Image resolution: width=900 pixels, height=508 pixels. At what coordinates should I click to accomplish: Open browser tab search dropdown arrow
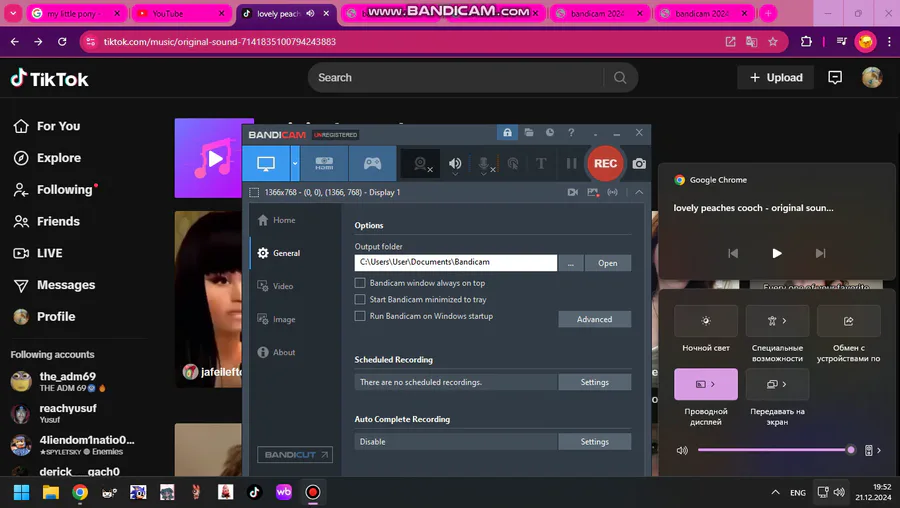(13, 13)
